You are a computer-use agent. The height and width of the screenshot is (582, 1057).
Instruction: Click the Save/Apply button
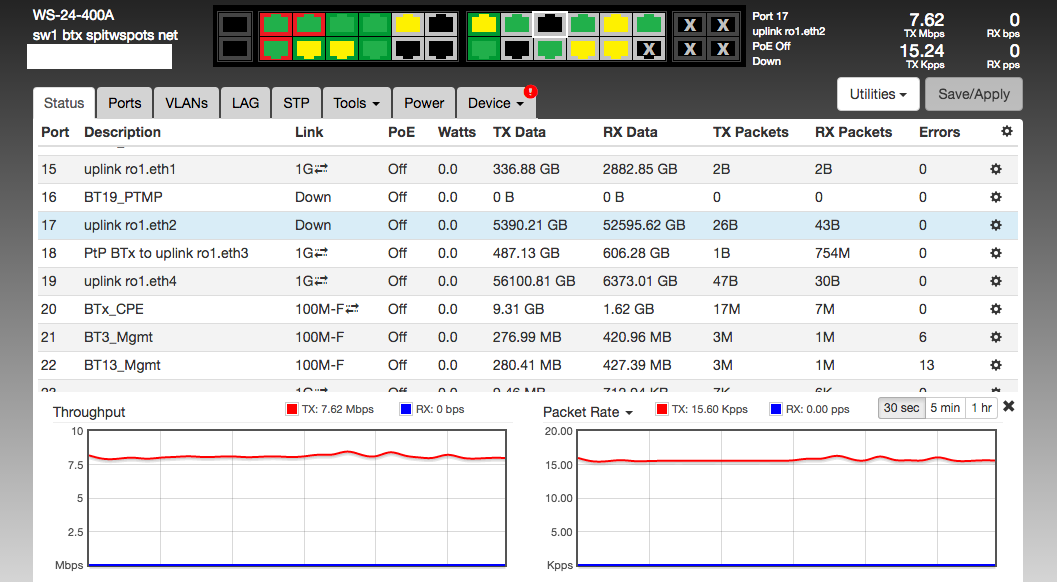coord(974,95)
